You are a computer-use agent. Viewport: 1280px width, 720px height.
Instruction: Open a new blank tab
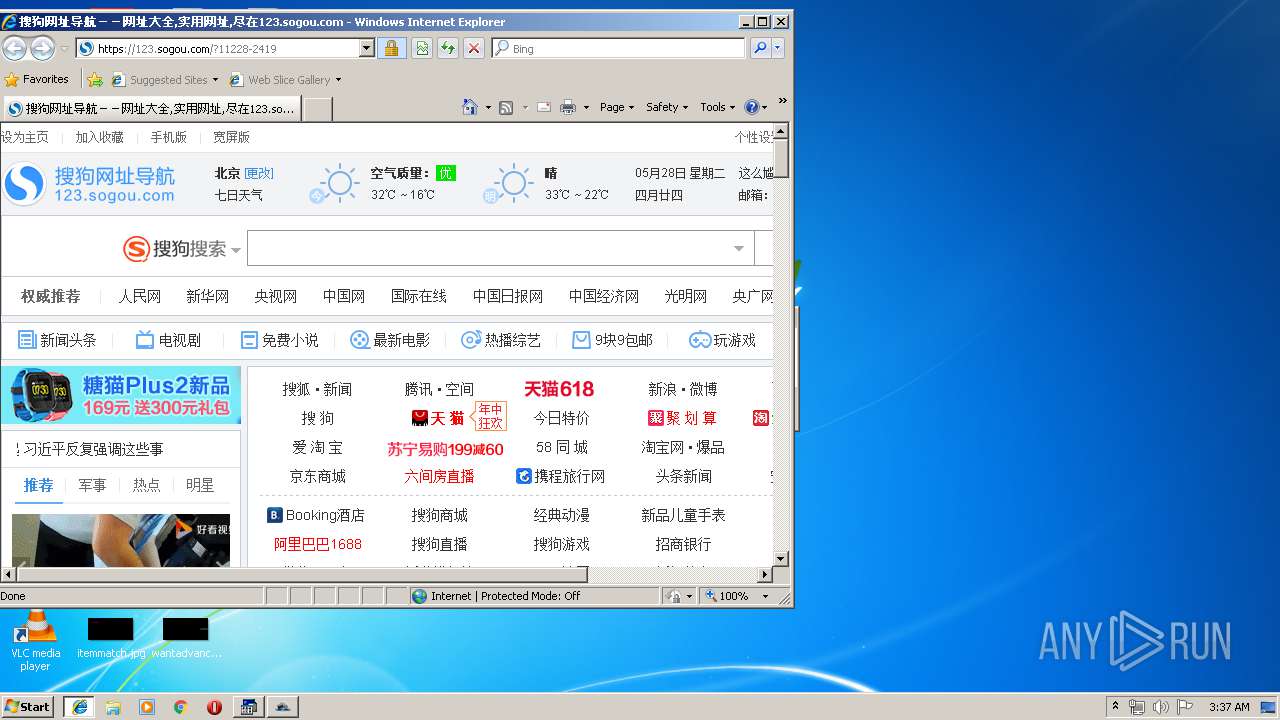coord(317,109)
